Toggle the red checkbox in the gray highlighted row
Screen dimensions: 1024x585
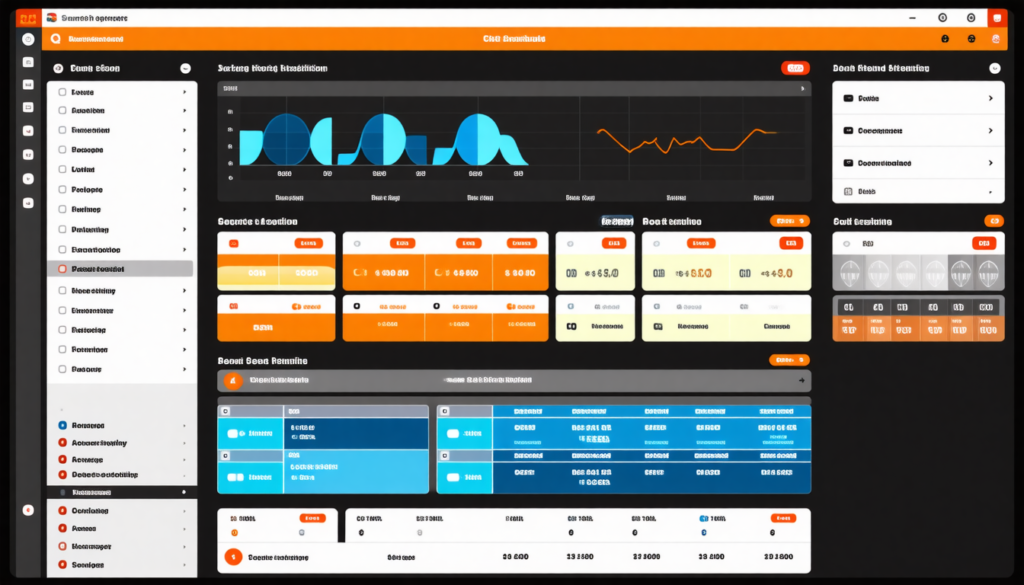click(x=63, y=268)
